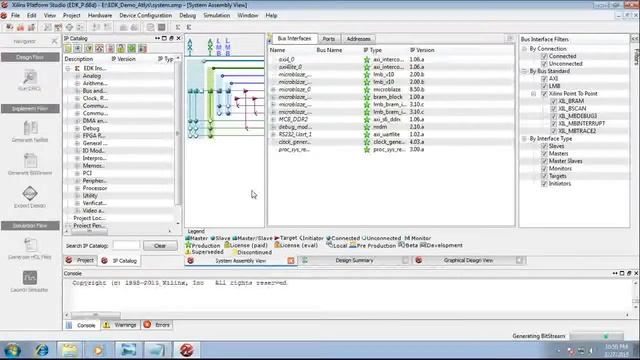Click the EDK Install tree icon
The width and height of the screenshot is (640, 360).
pyautogui.click(x=77, y=69)
